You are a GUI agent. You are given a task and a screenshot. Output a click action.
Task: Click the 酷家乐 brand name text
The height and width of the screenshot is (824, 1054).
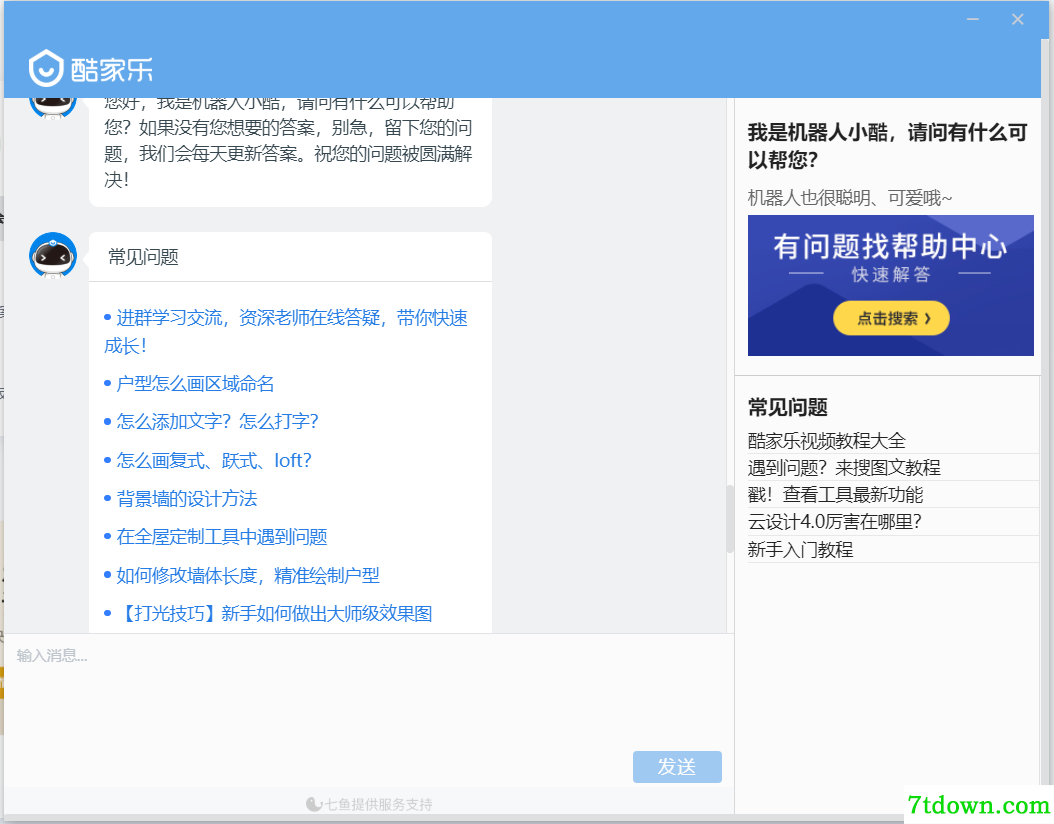point(112,69)
